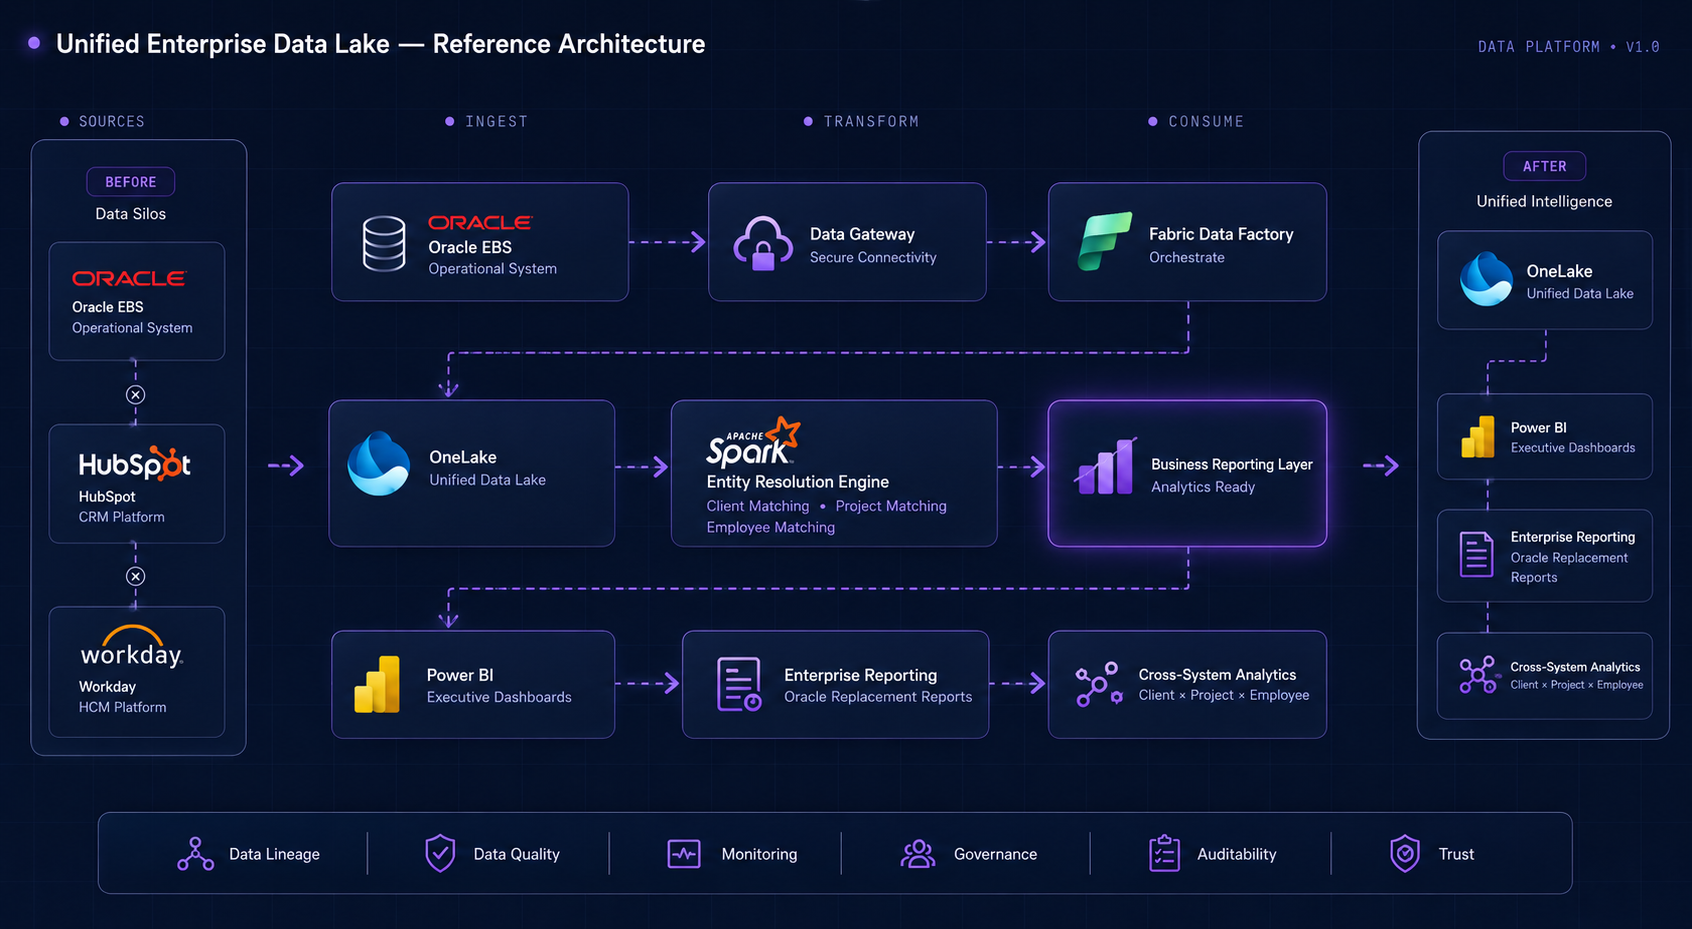Screen dimensions: 1692x929
Task: Select the Apache Spark logo
Action: pyautogui.click(x=753, y=443)
